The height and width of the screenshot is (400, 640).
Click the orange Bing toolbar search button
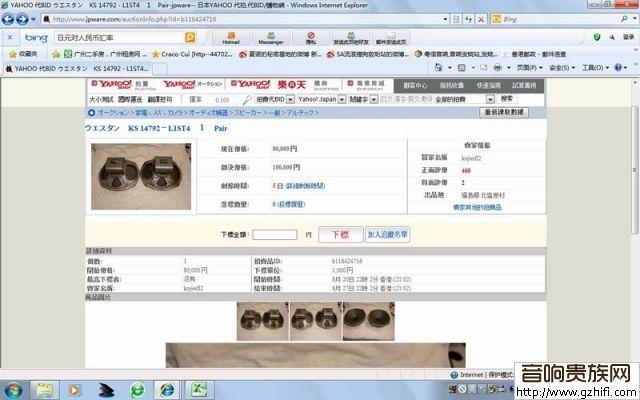point(190,38)
